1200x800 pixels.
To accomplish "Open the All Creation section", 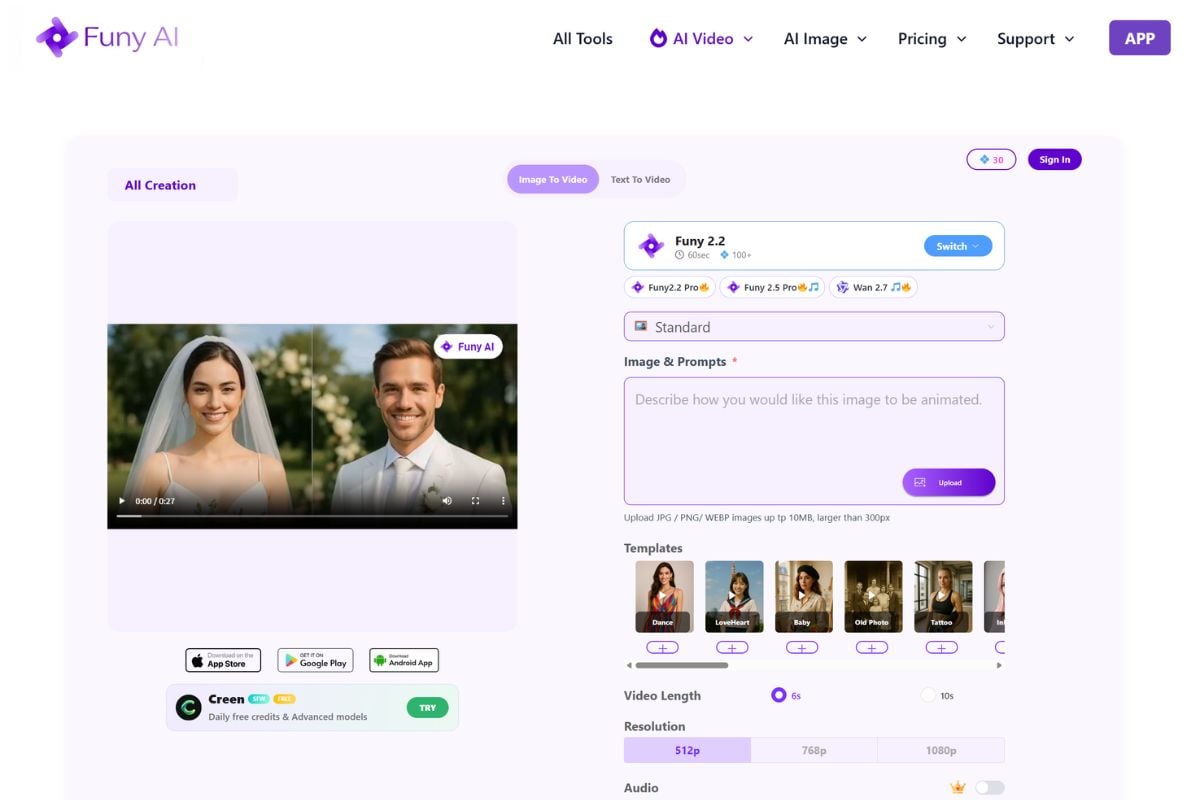I will 172,185.
